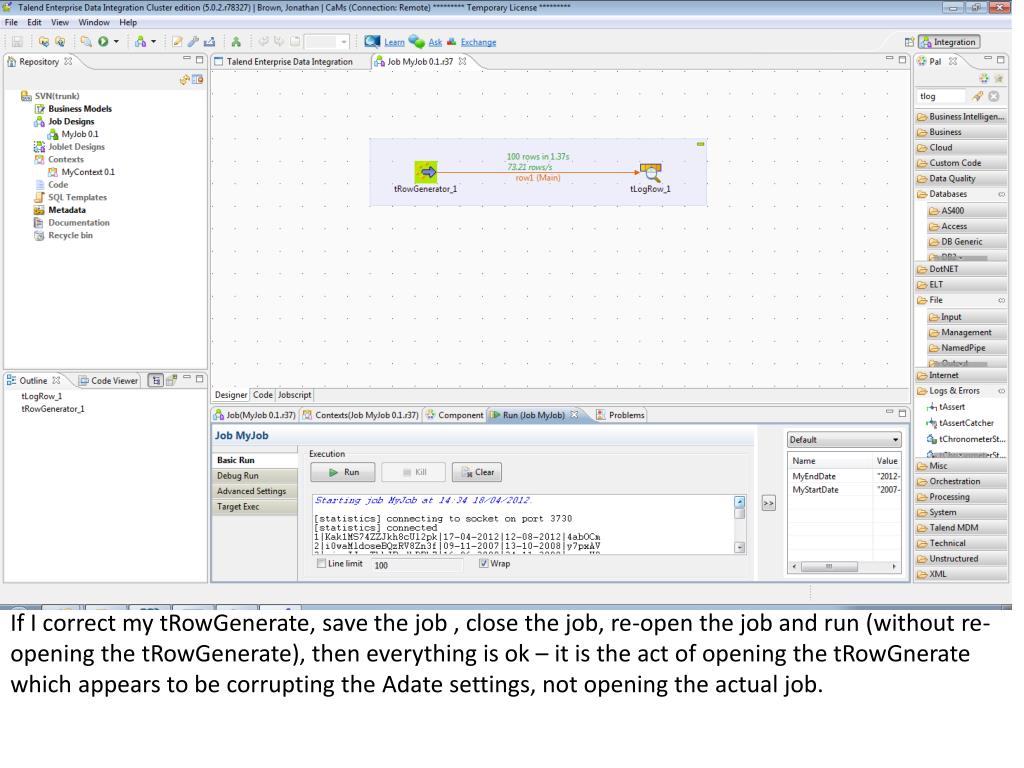
Task: Click the Repository filter icon
Action: pyautogui.click(x=197, y=80)
